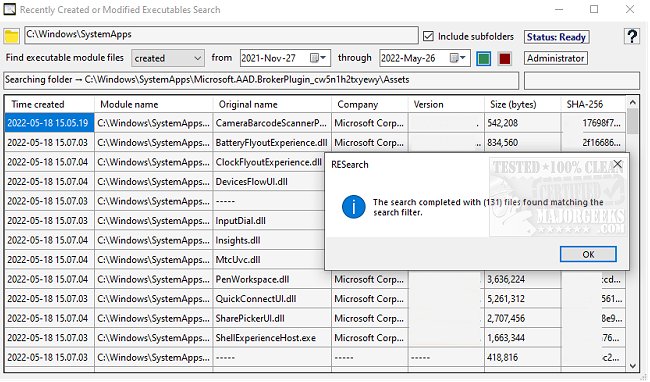Maximize the Executables Search window
Viewport: 650px width, 382px height.
click(x=594, y=9)
